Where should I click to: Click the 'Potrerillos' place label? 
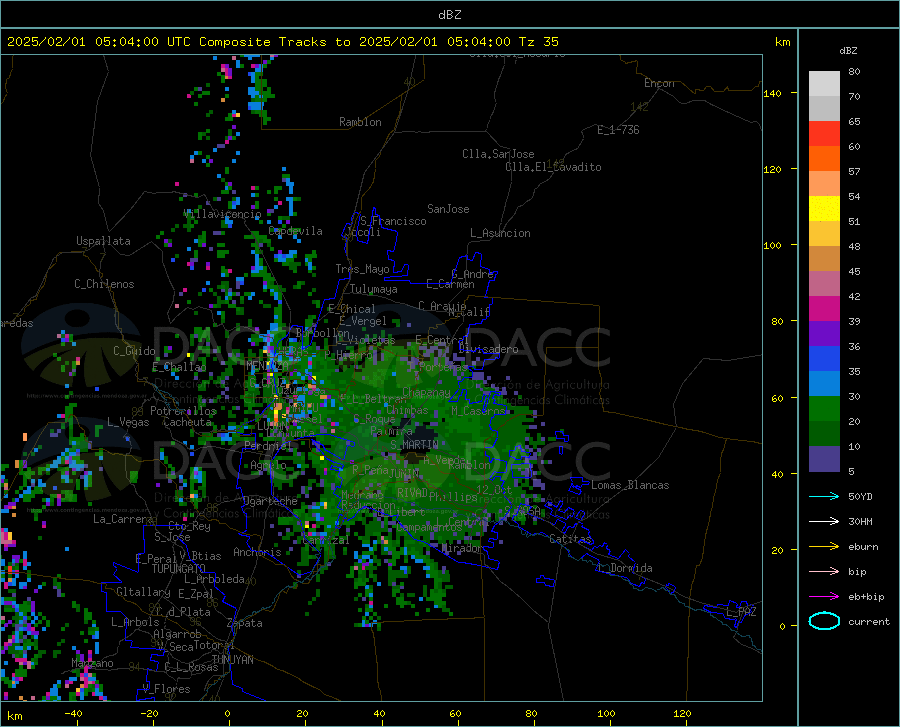click(183, 411)
